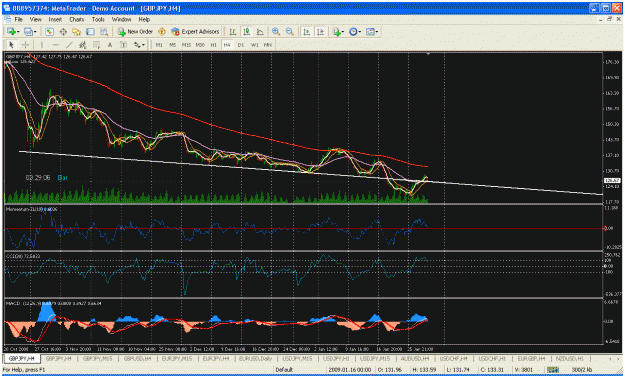
Task: Switch timeframe to M30
Action: click(x=200, y=45)
